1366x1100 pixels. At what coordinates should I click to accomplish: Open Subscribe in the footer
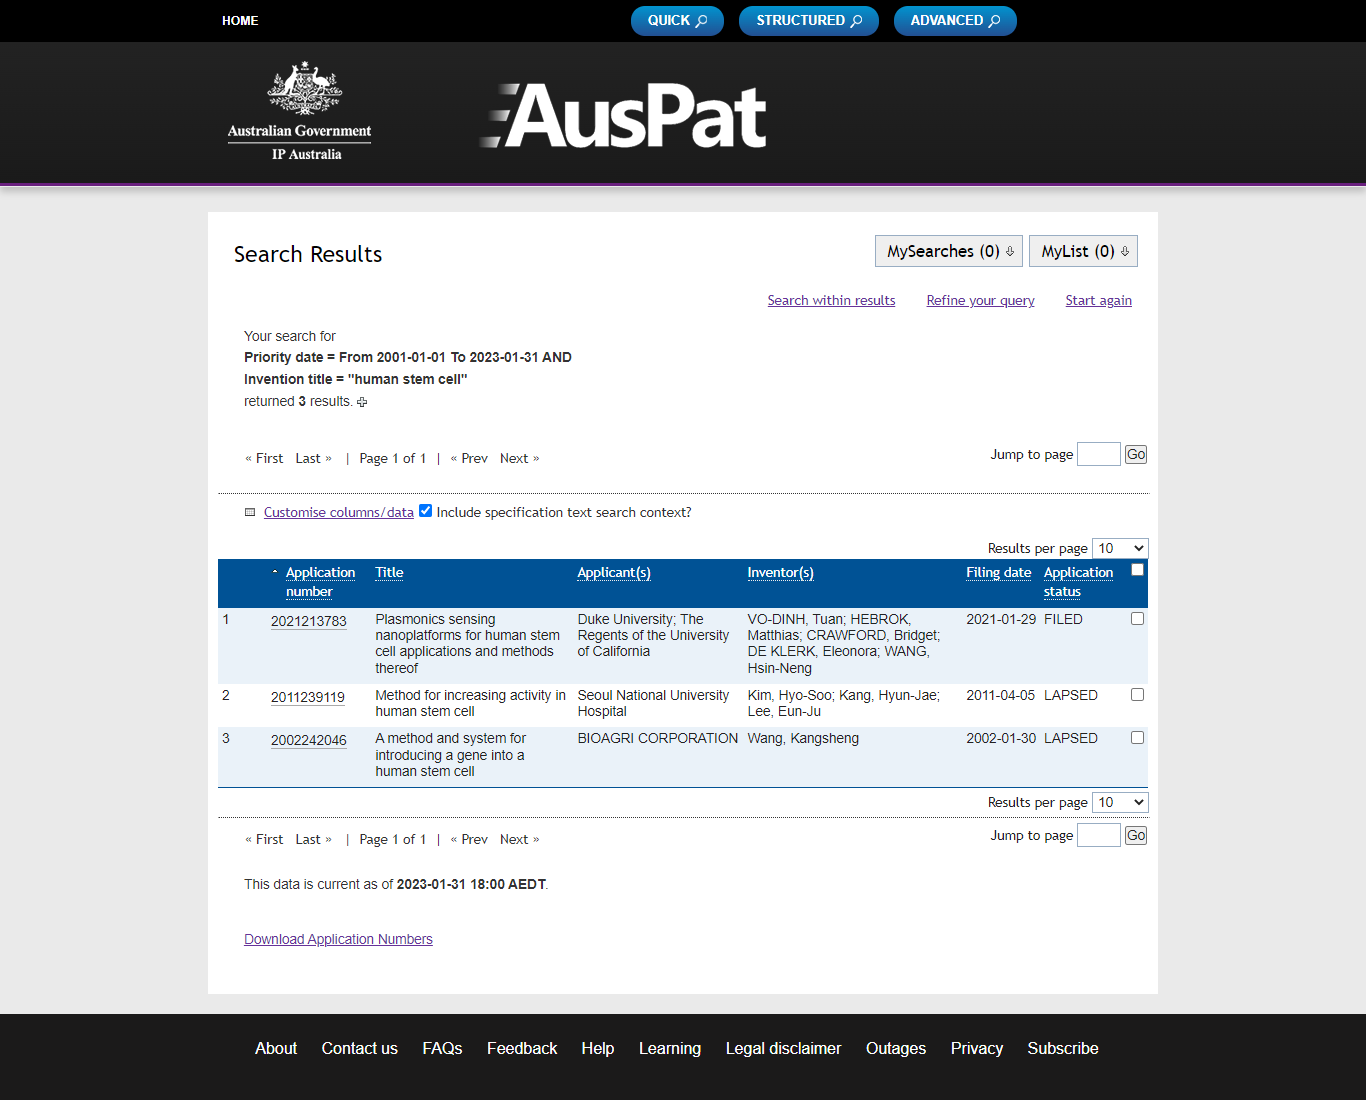pyautogui.click(x=1063, y=1048)
